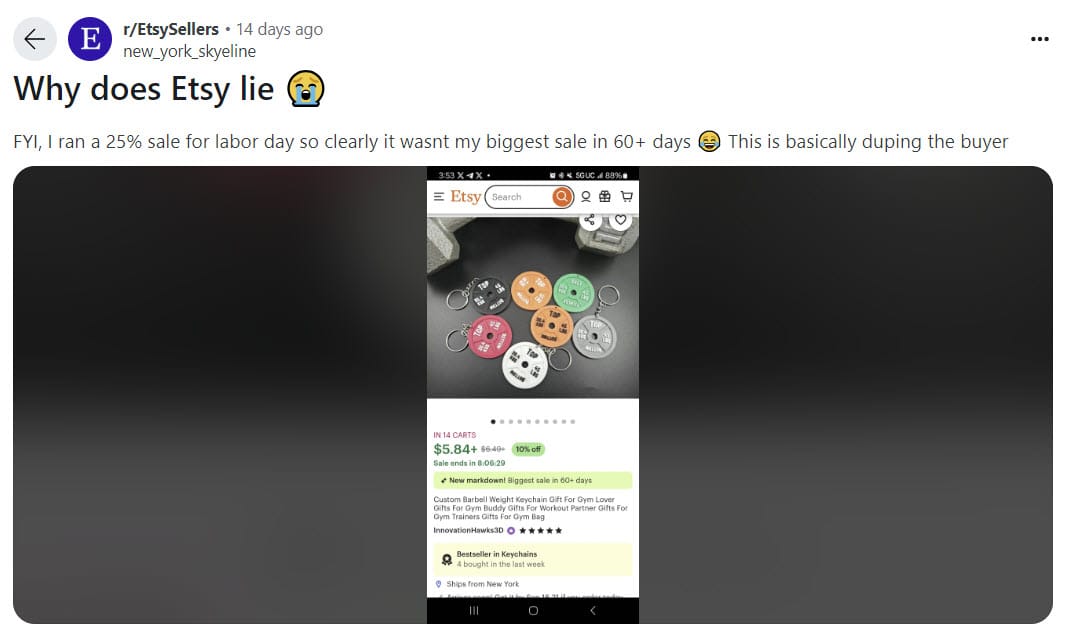The height and width of the screenshot is (632, 1066).
Task: Open the Etsy gift icon
Action: coord(605,196)
